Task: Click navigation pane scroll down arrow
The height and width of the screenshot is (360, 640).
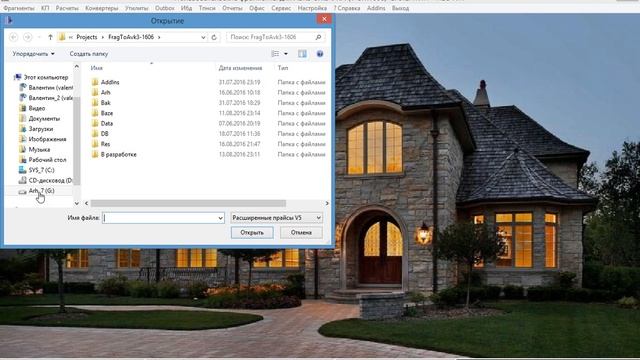Action: coord(77,203)
